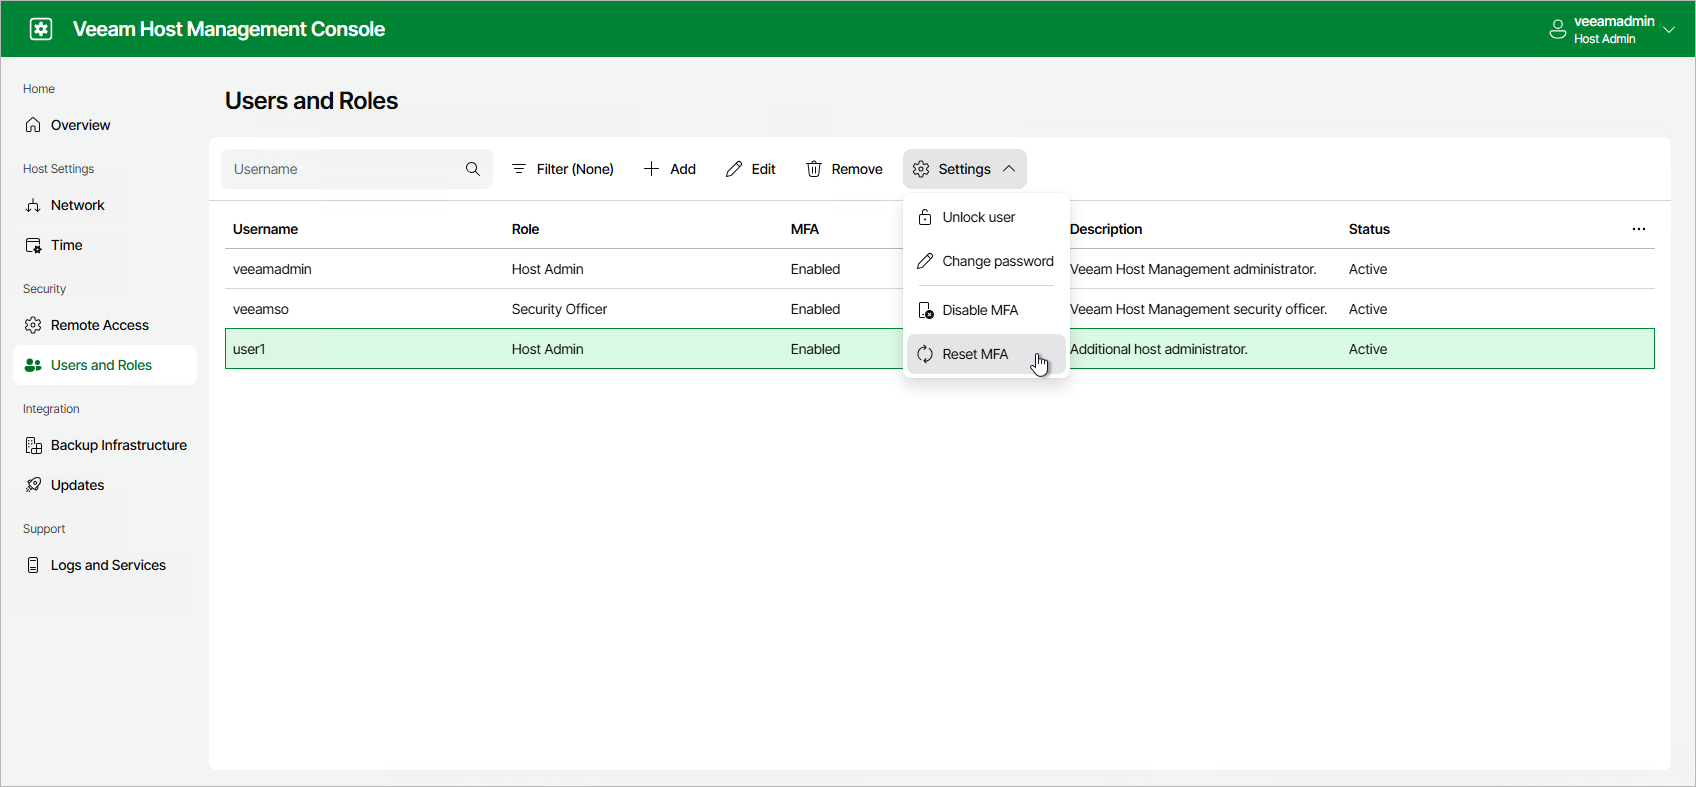Click the Backup Infrastructure icon
This screenshot has width=1696, height=787.
click(33, 445)
